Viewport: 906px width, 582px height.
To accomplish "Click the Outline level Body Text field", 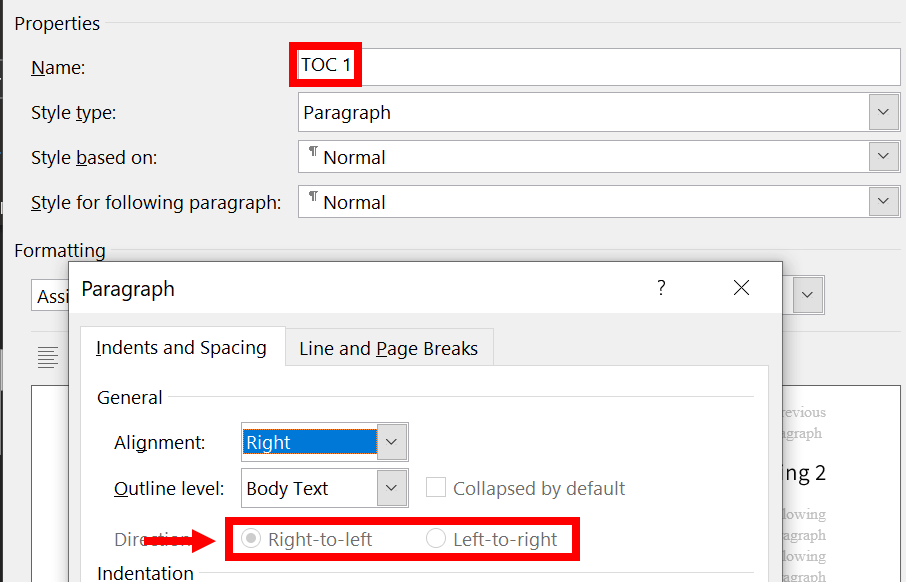I will [310, 488].
